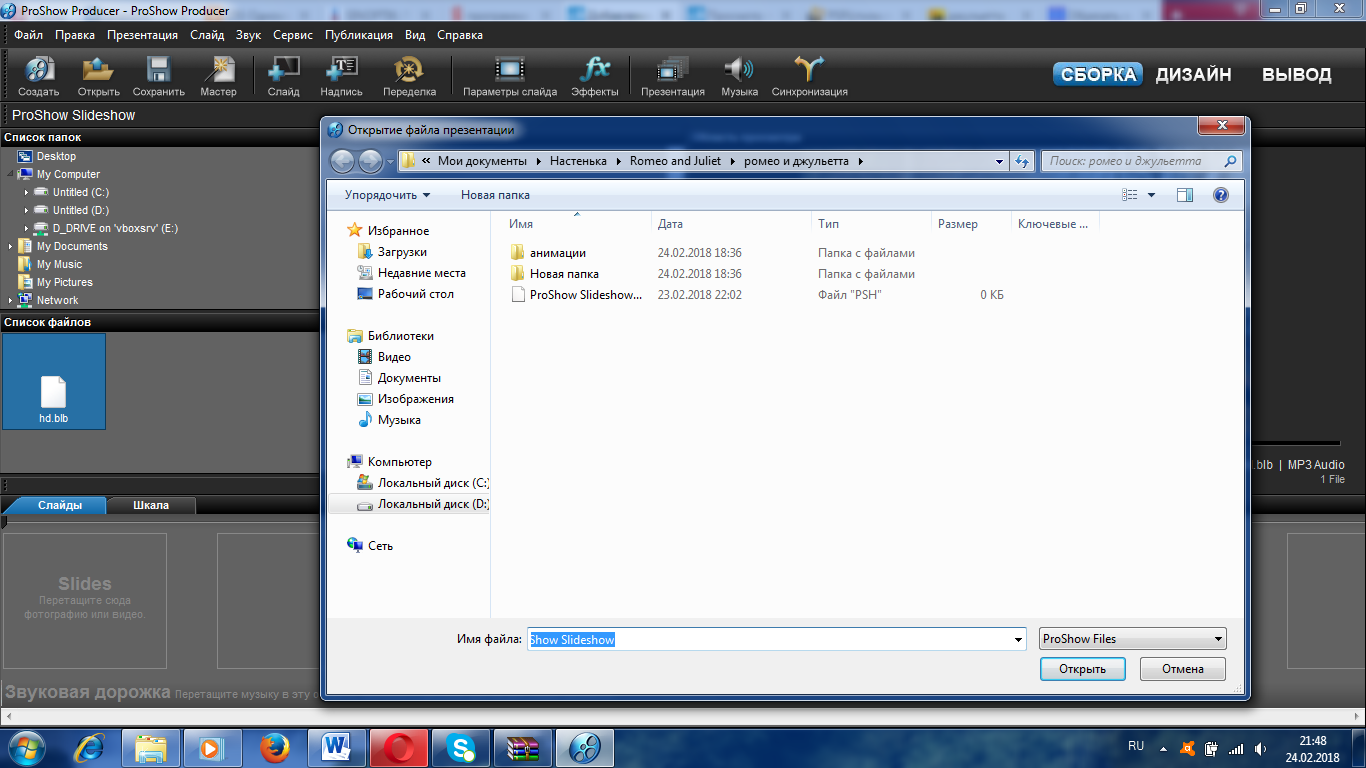Viewport: 1366px width, 768px height.
Task: Sort files by Дата column
Action: (x=731, y=224)
